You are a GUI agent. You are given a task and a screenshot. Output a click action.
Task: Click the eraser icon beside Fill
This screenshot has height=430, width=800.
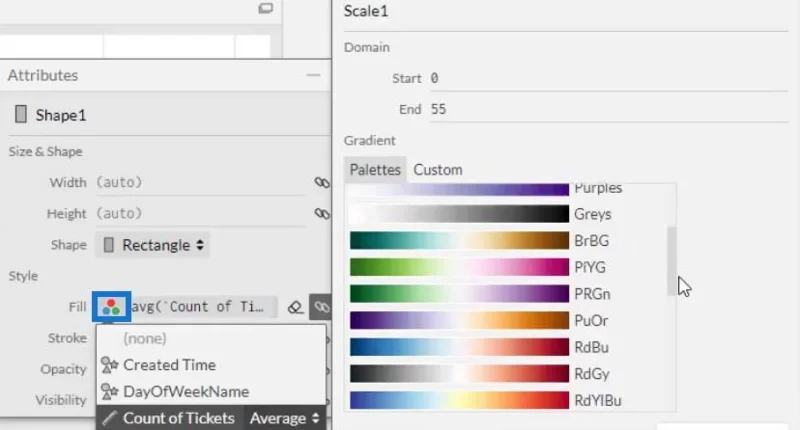click(295, 307)
